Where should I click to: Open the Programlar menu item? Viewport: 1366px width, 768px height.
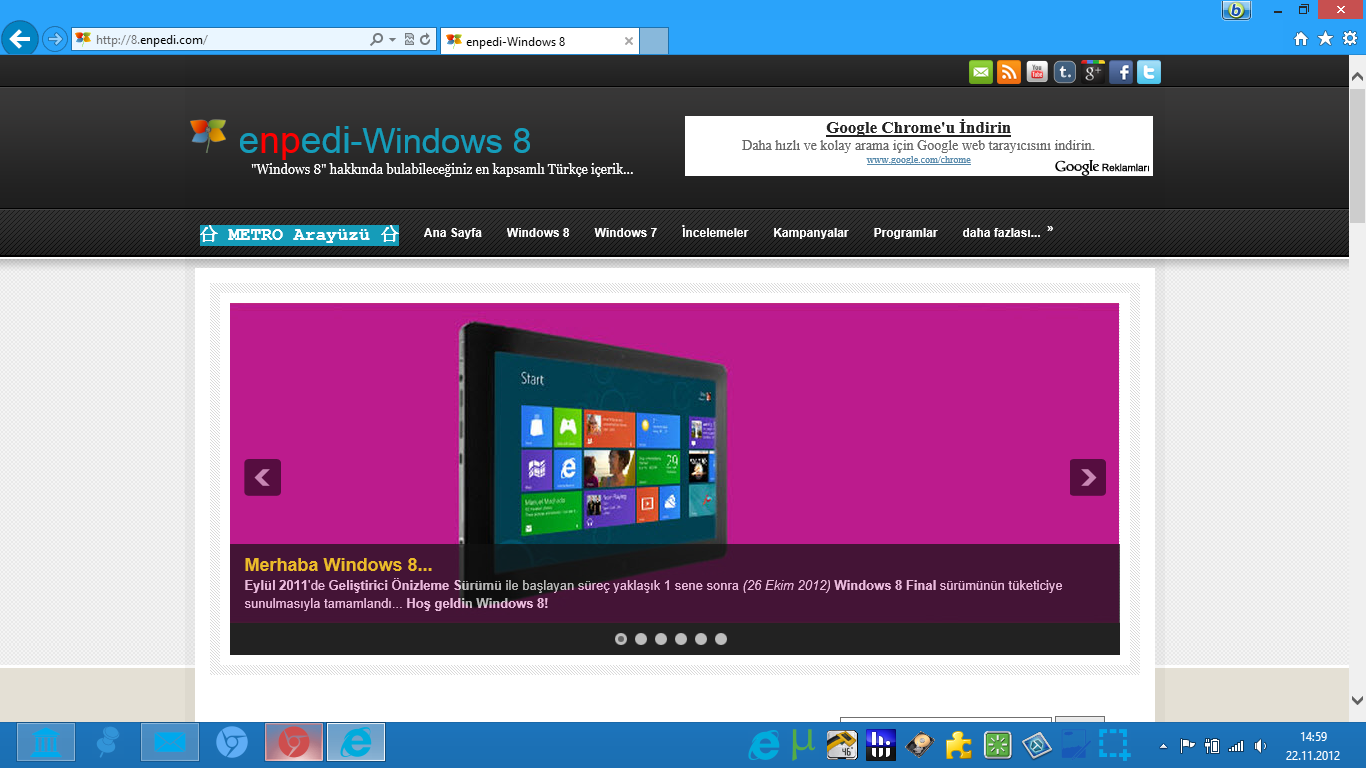coord(905,233)
